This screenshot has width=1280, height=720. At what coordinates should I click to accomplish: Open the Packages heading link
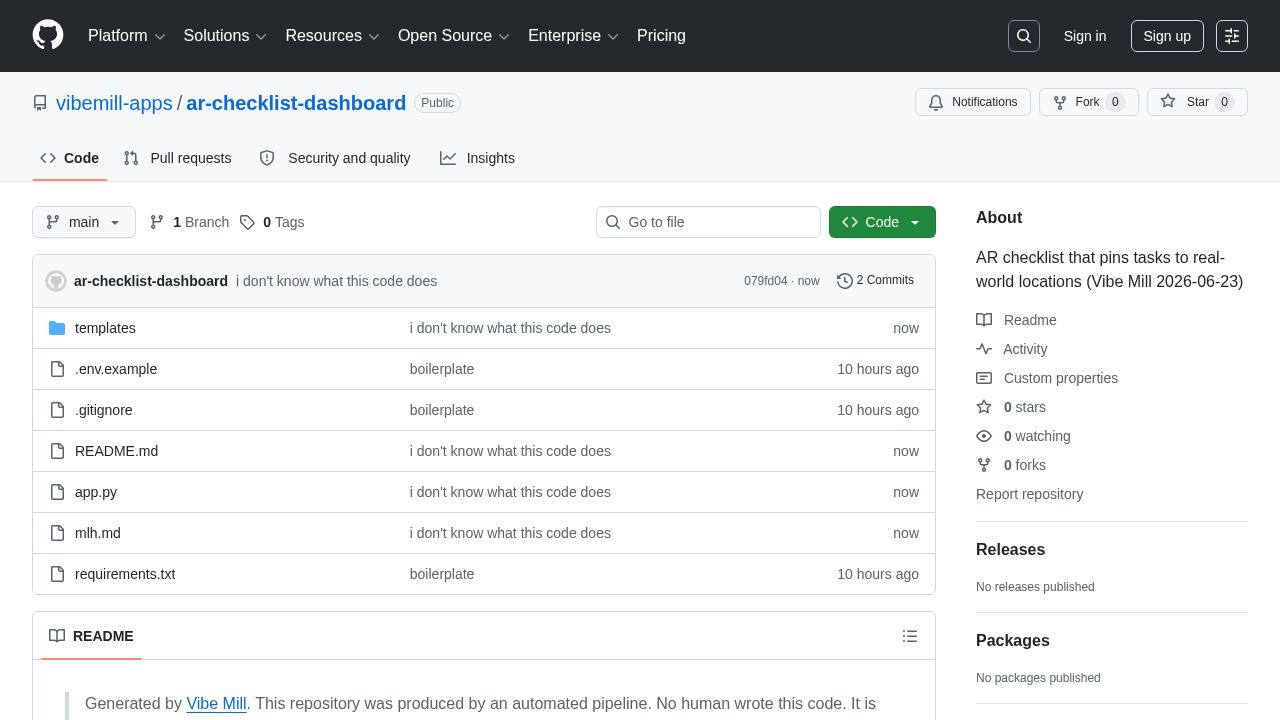(x=1013, y=641)
